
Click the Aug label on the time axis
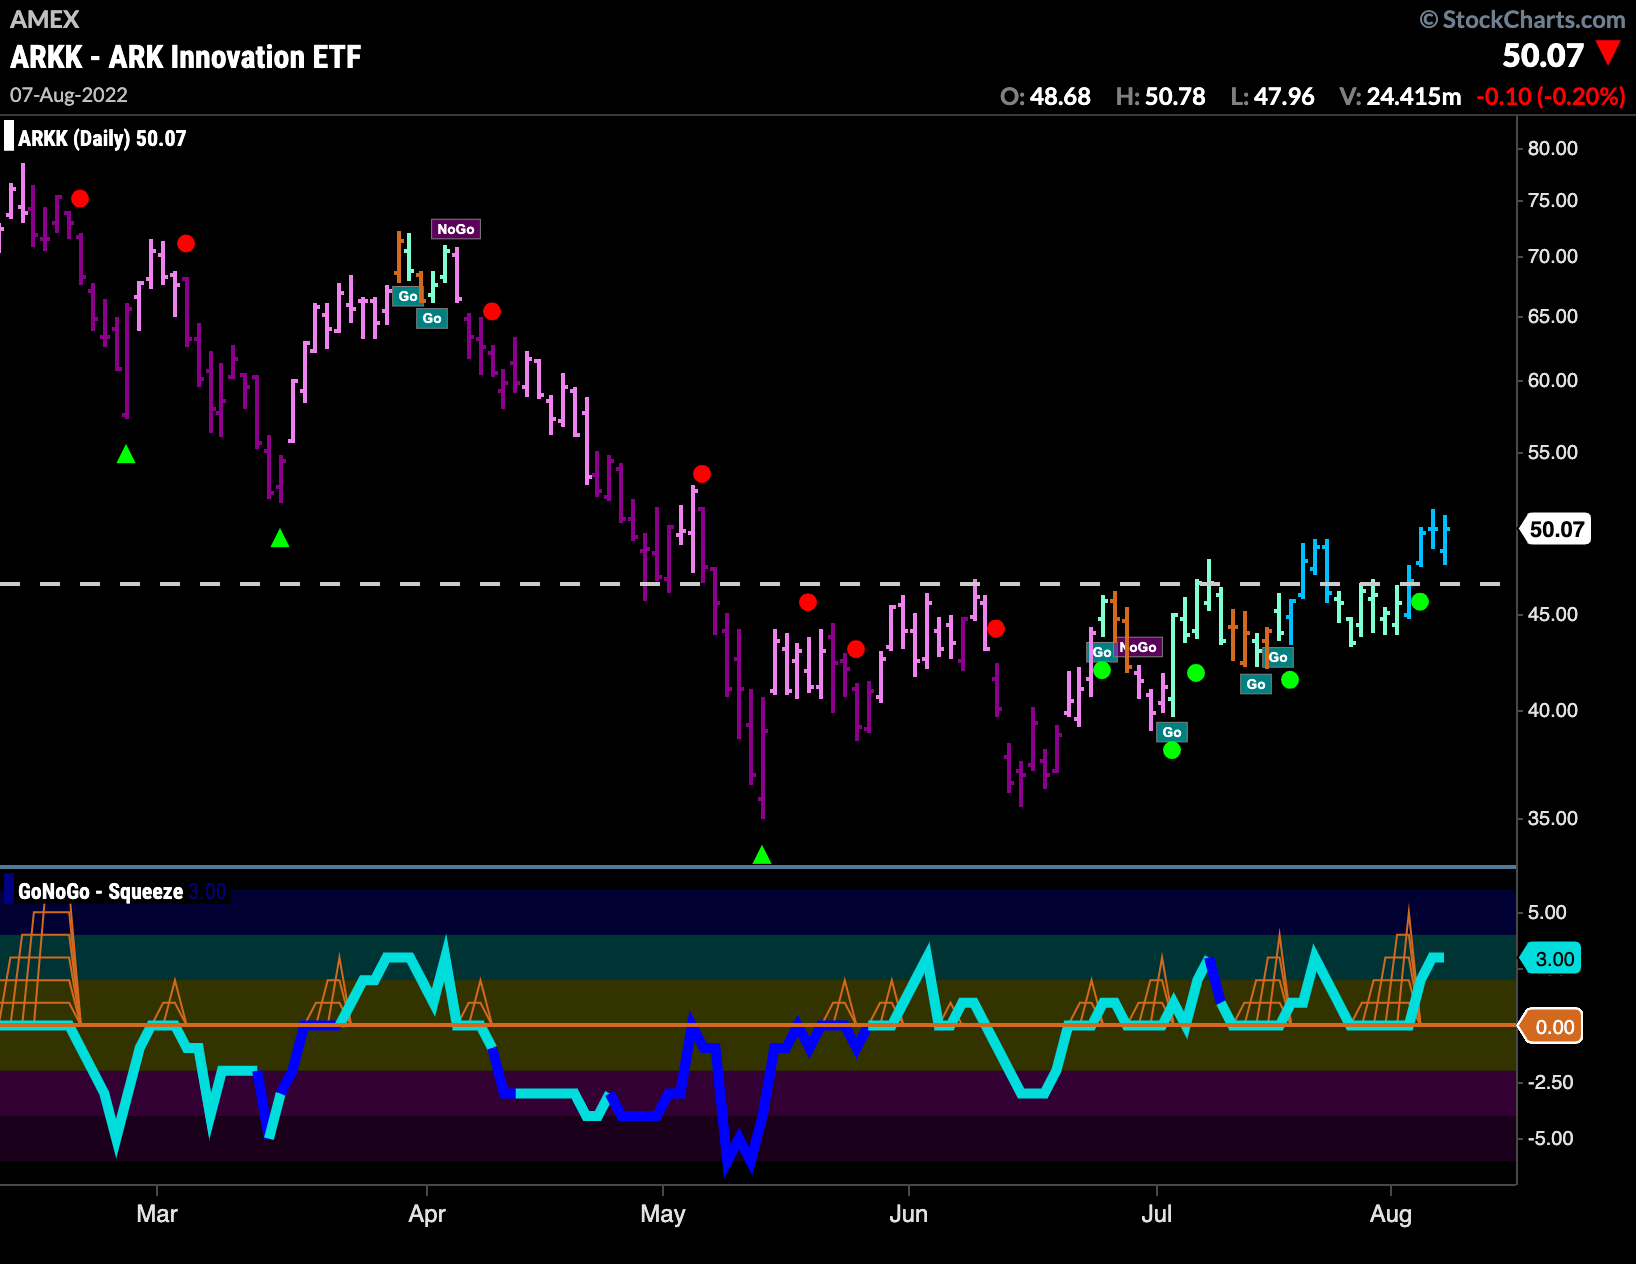1391,1214
